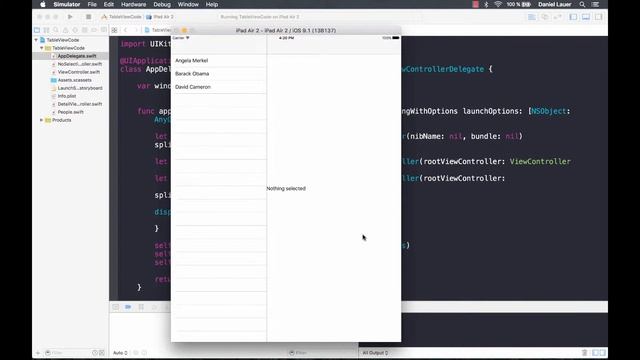The width and height of the screenshot is (640, 360).
Task: Open the Debug menu
Action: coord(162,4)
